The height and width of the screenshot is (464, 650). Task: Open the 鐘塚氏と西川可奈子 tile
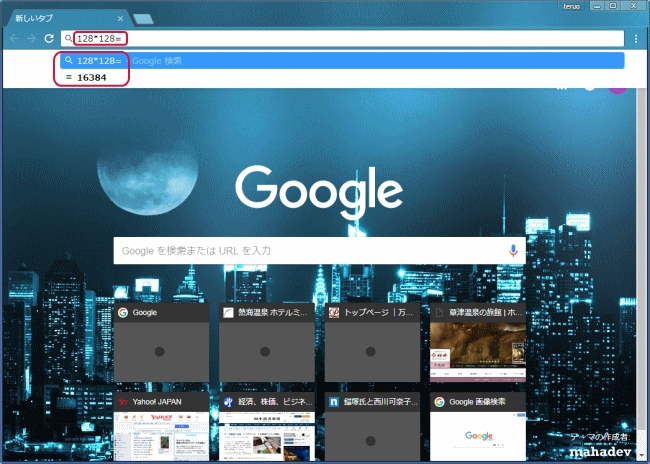pos(372,427)
